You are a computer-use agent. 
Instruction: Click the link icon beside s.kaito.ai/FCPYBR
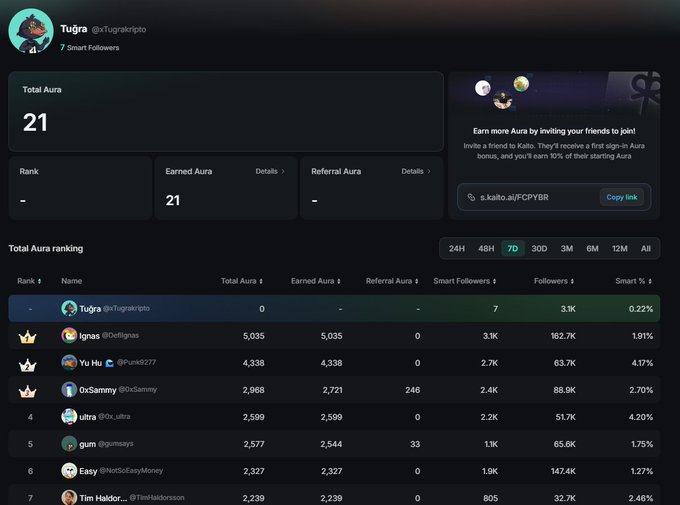[471, 197]
